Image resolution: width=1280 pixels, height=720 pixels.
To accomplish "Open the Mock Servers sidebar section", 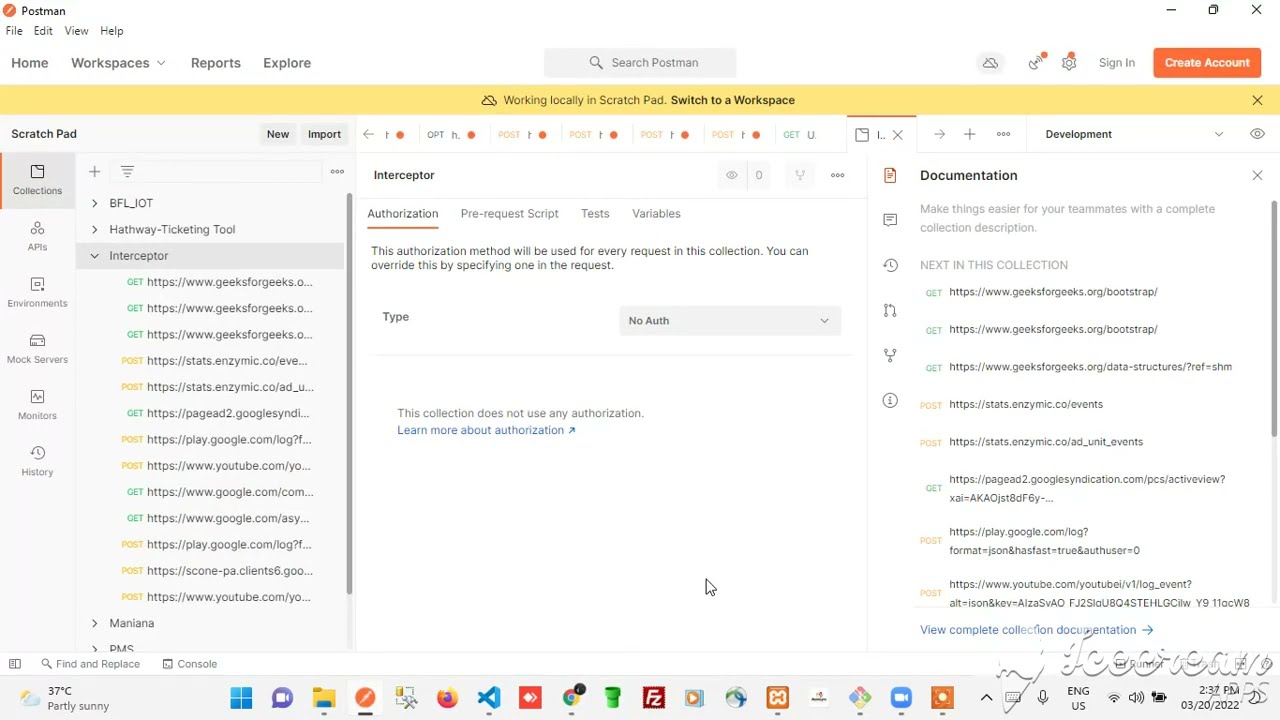I will [37, 348].
